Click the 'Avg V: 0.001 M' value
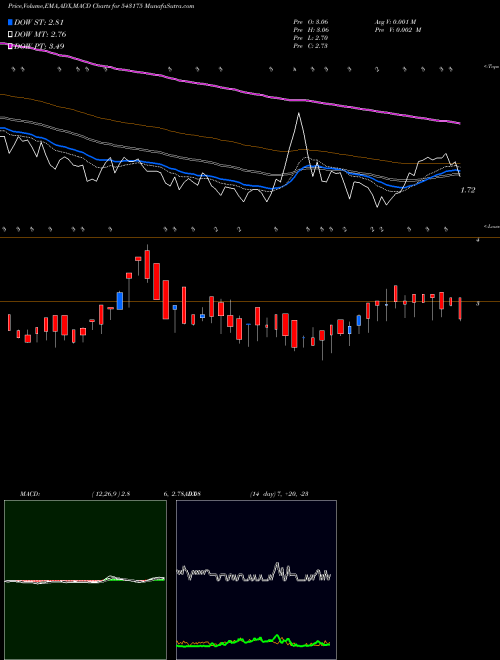 click(x=395, y=22)
